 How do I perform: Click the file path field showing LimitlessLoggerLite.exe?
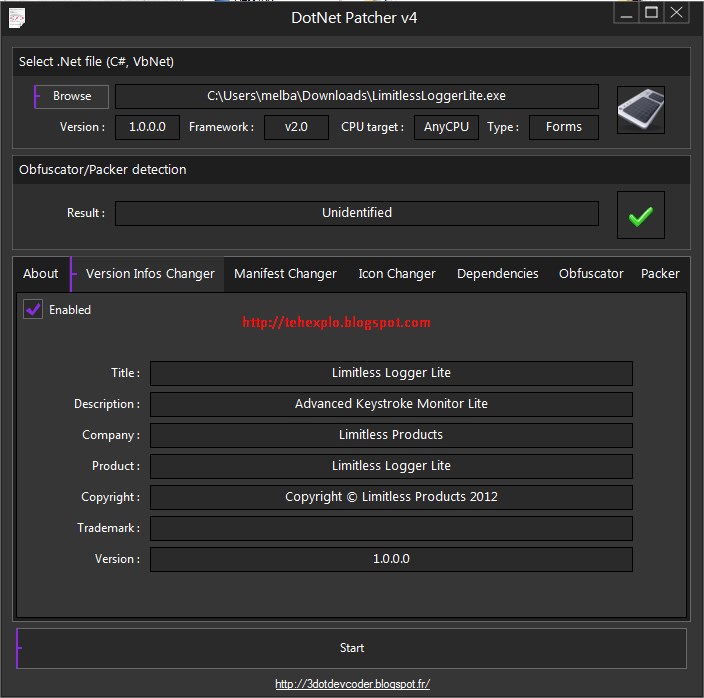(356, 96)
